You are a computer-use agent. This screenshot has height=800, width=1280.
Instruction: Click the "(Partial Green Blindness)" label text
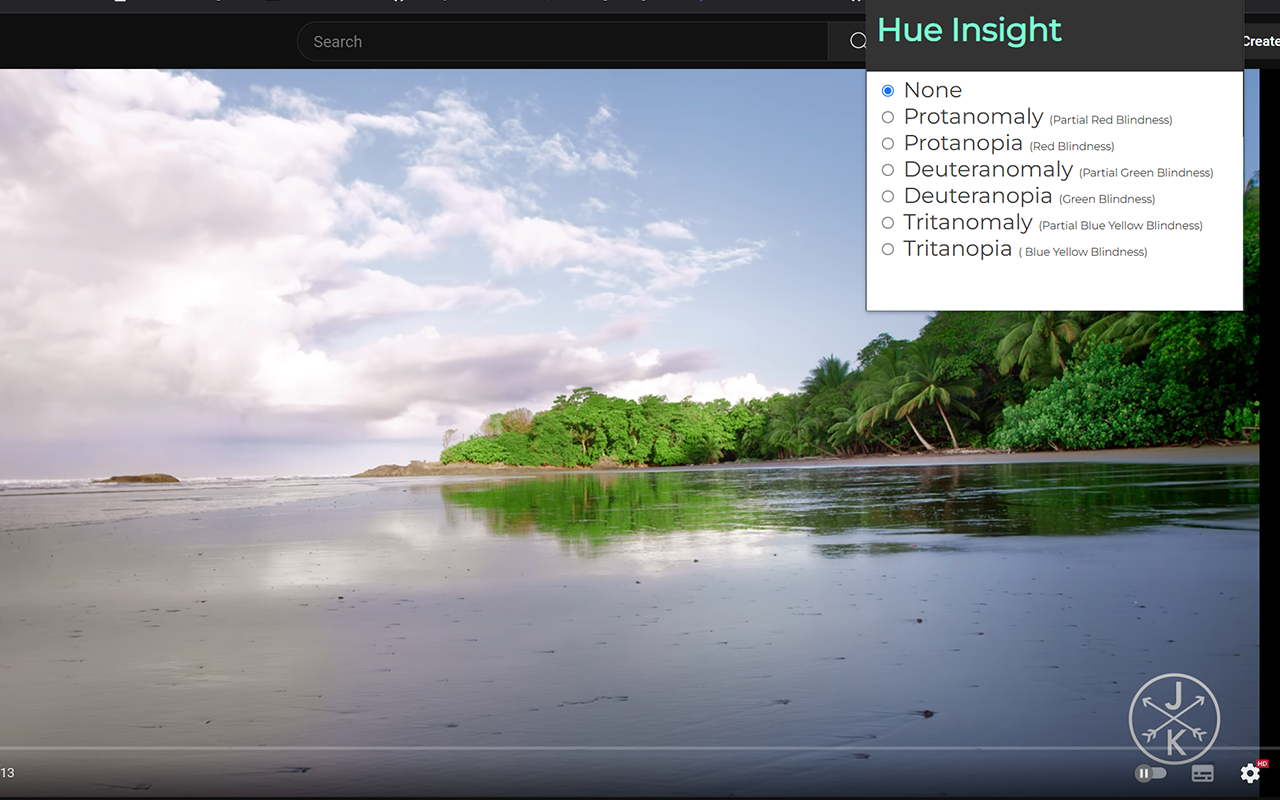click(1146, 173)
